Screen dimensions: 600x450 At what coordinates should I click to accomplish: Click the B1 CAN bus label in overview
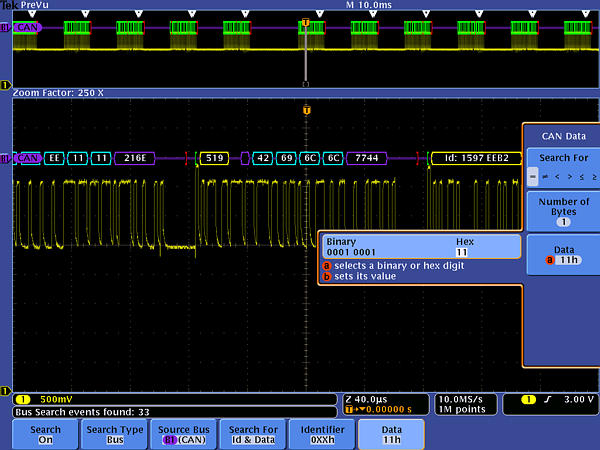pos(25,27)
